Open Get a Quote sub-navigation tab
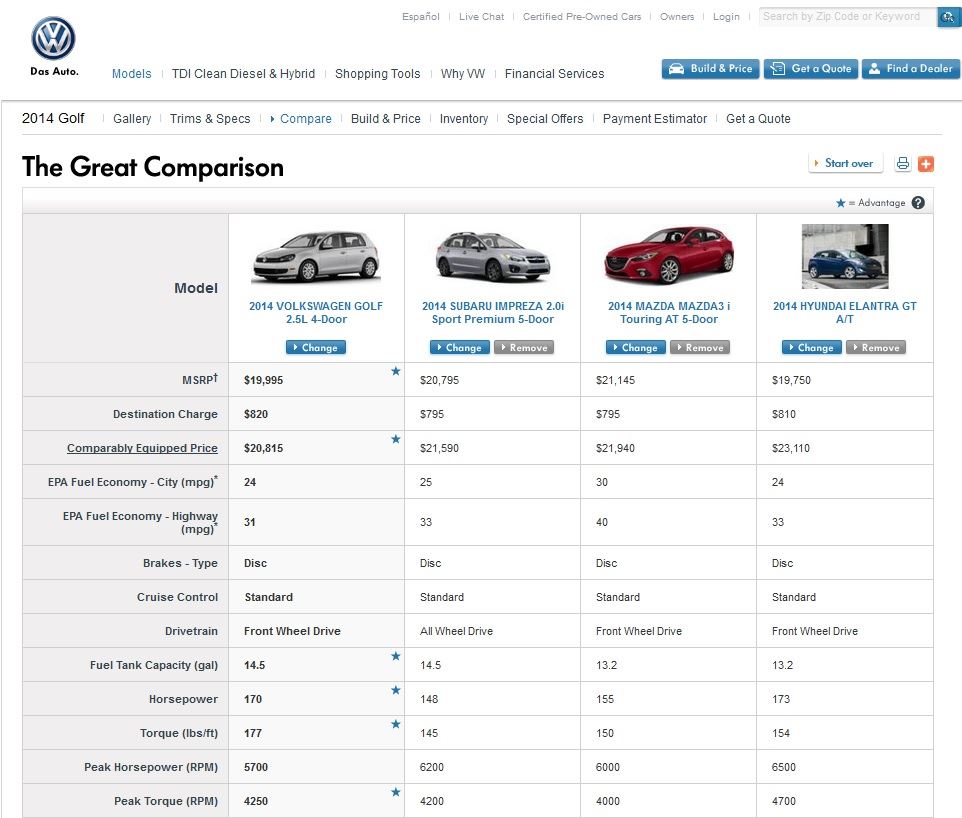 tap(758, 118)
